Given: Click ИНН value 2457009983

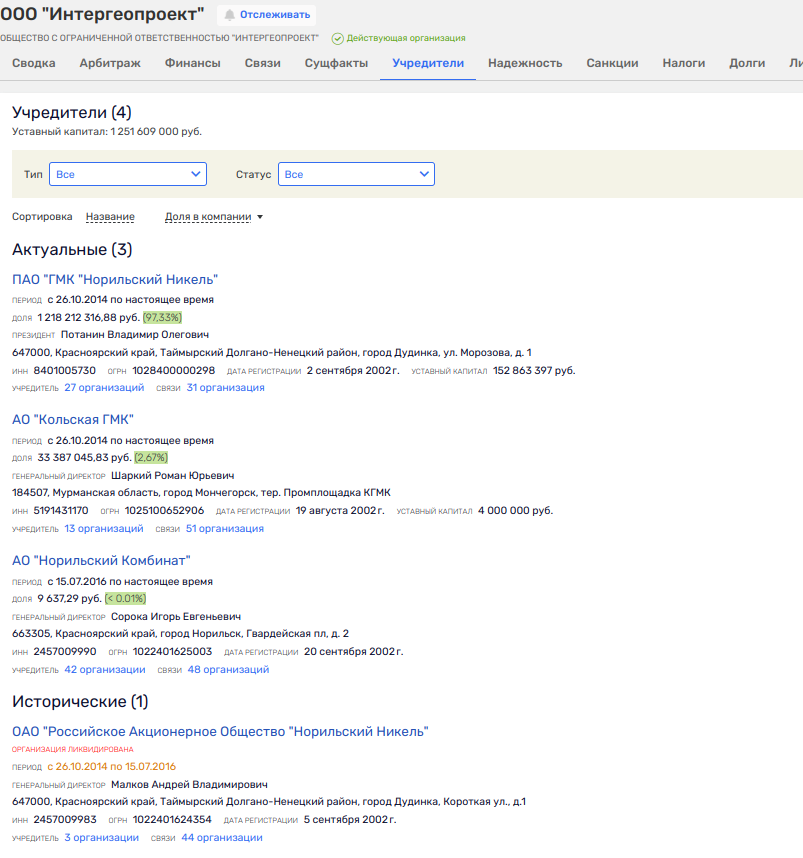Looking at the screenshot, I should (x=65, y=820).
